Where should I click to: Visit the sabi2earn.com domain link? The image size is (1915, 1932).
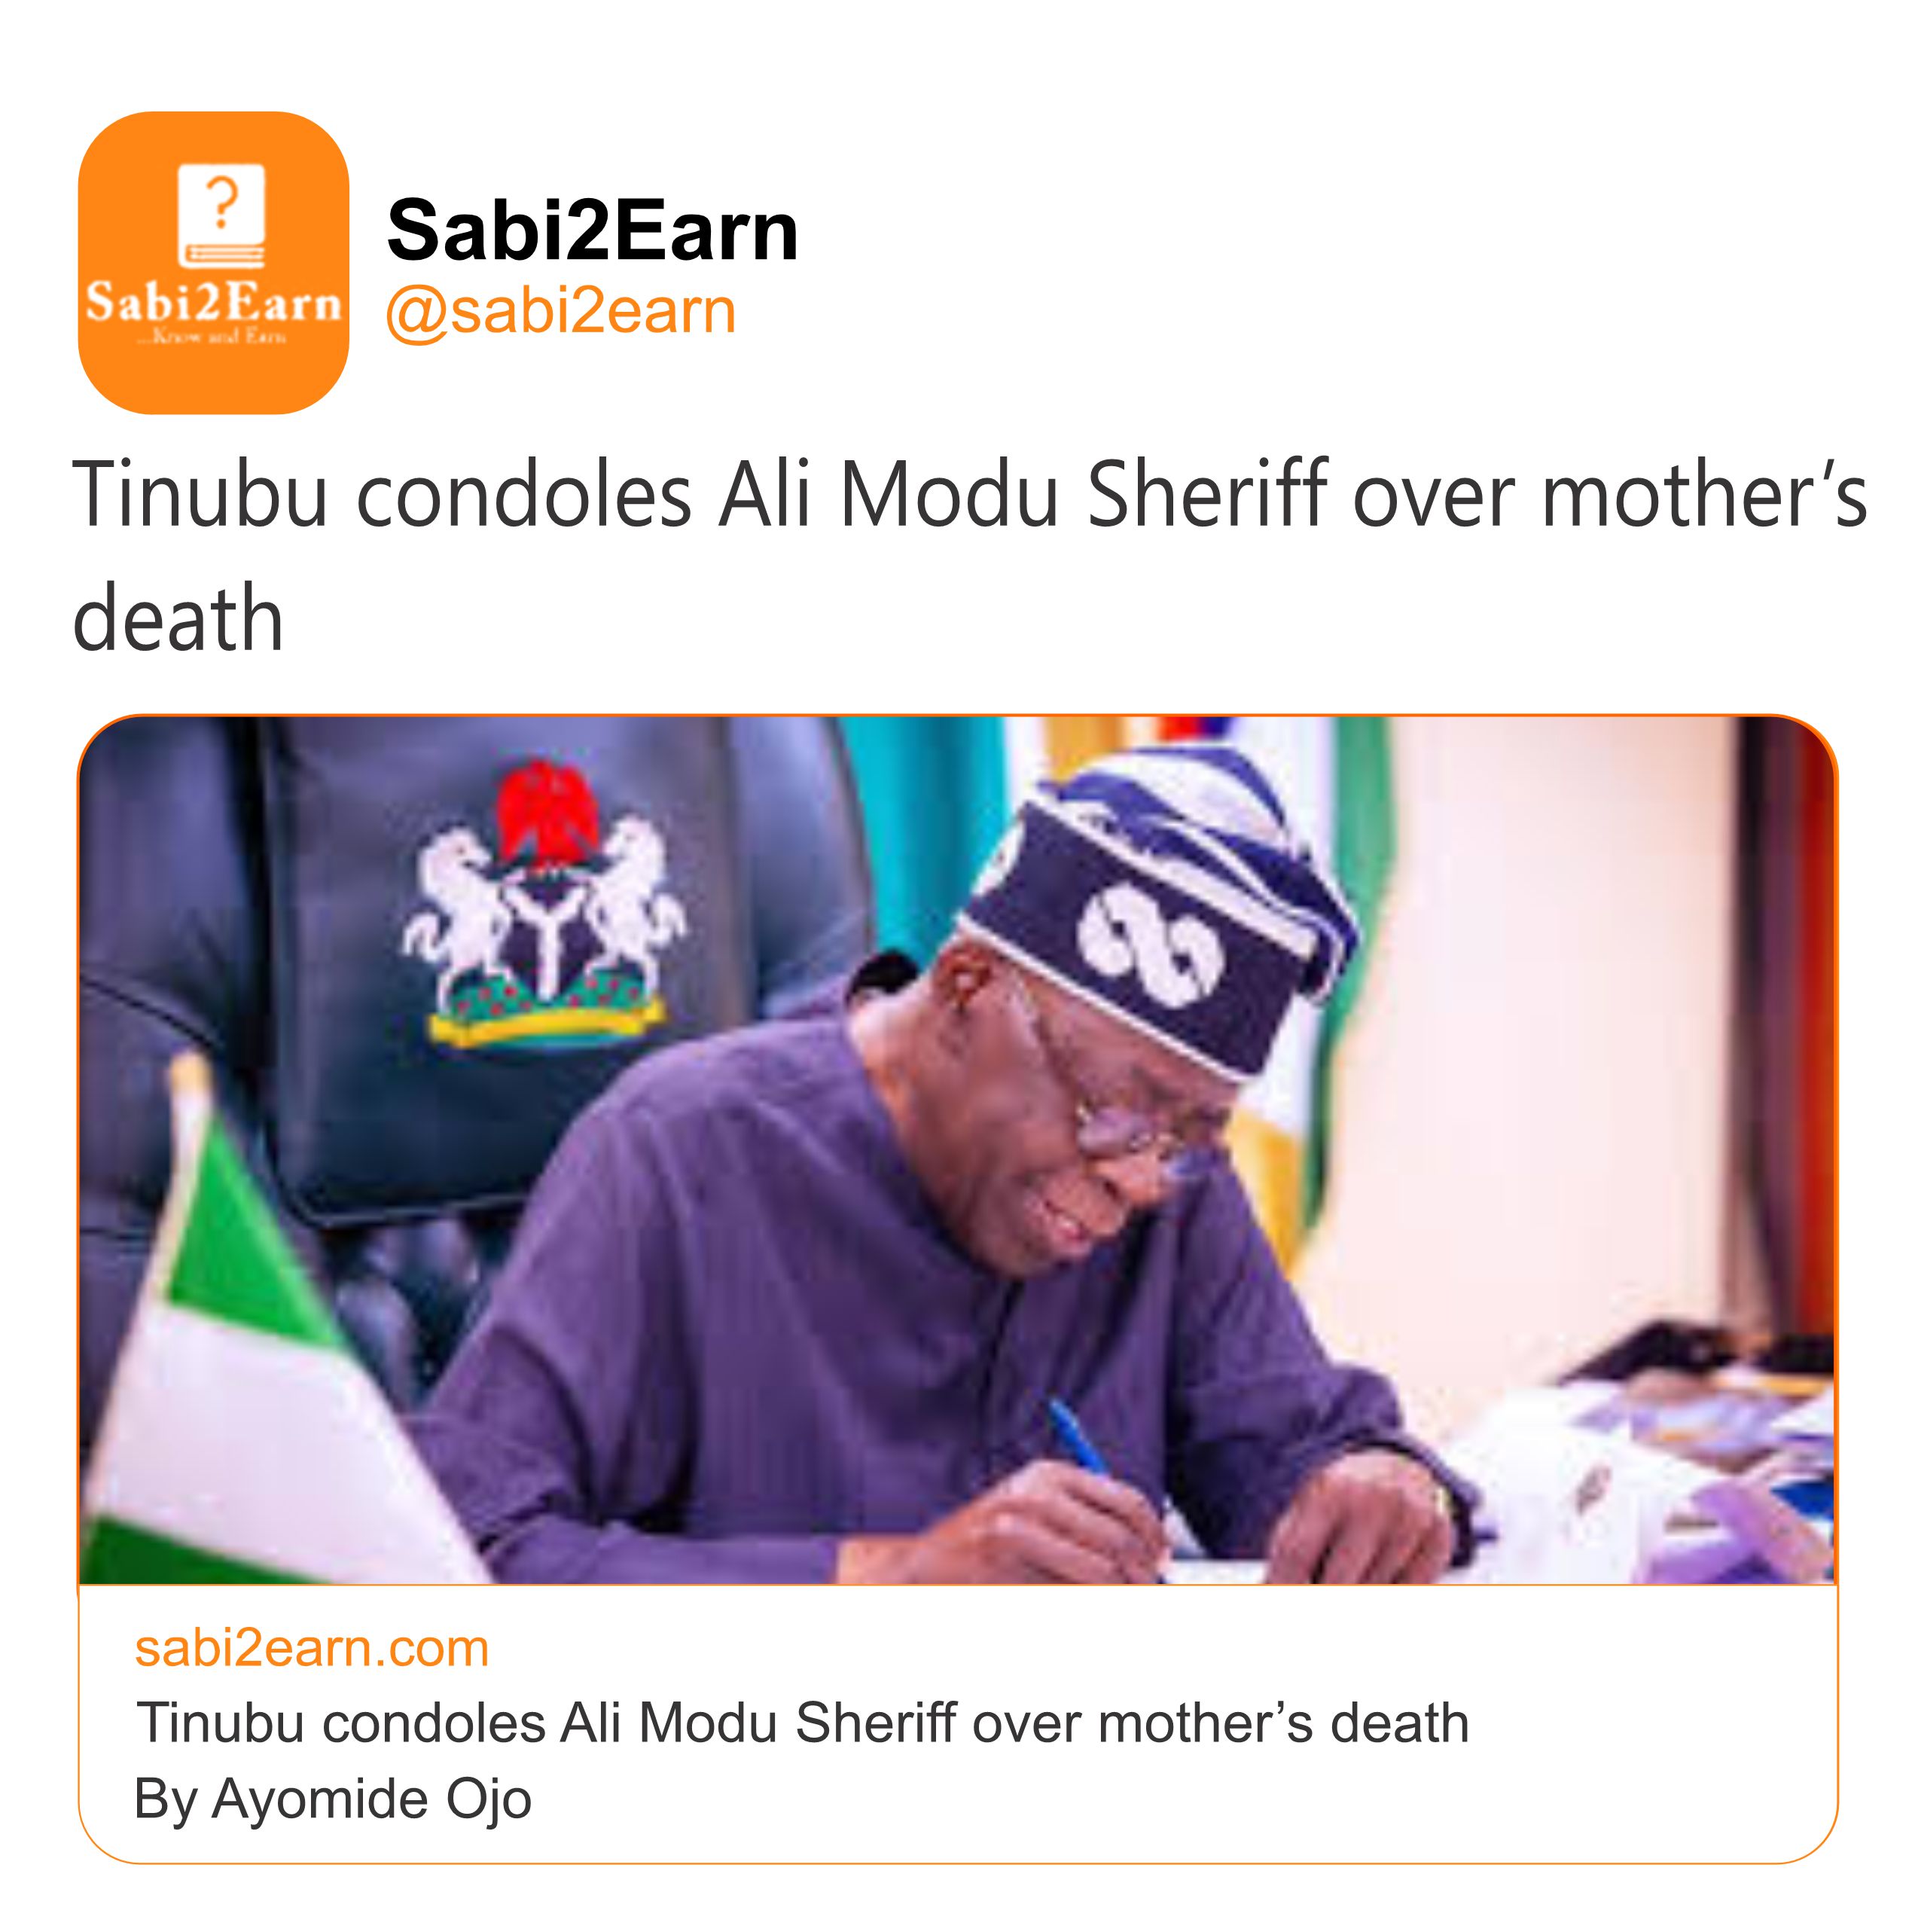[312, 1647]
